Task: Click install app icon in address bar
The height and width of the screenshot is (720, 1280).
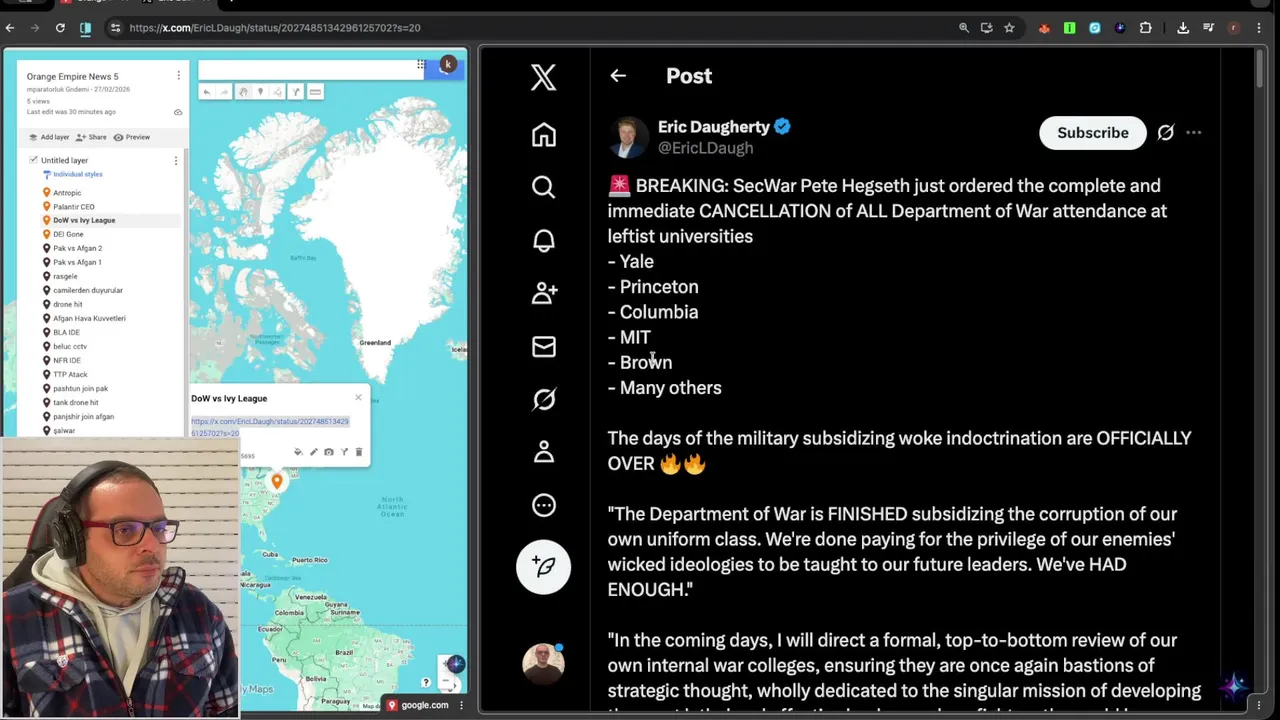Action: [x=987, y=28]
